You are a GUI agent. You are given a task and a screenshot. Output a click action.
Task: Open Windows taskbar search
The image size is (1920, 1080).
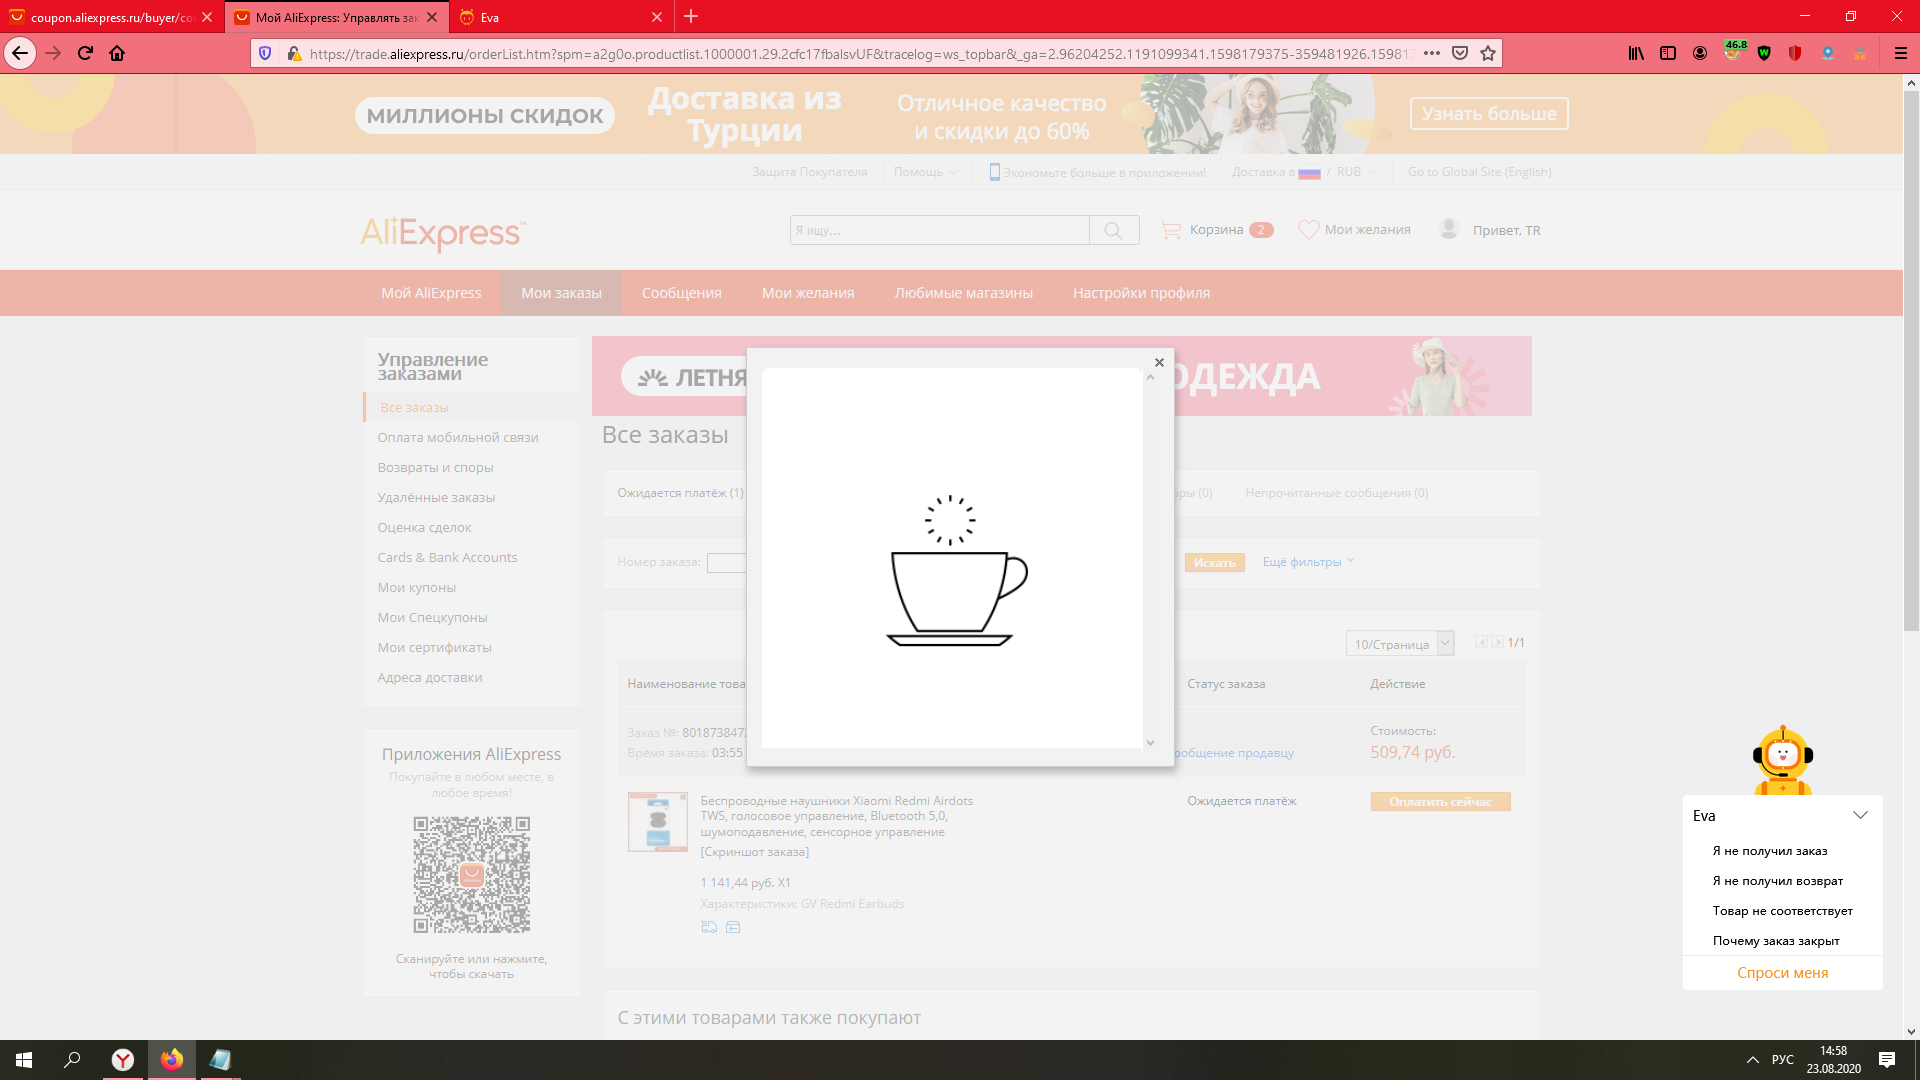72,1060
